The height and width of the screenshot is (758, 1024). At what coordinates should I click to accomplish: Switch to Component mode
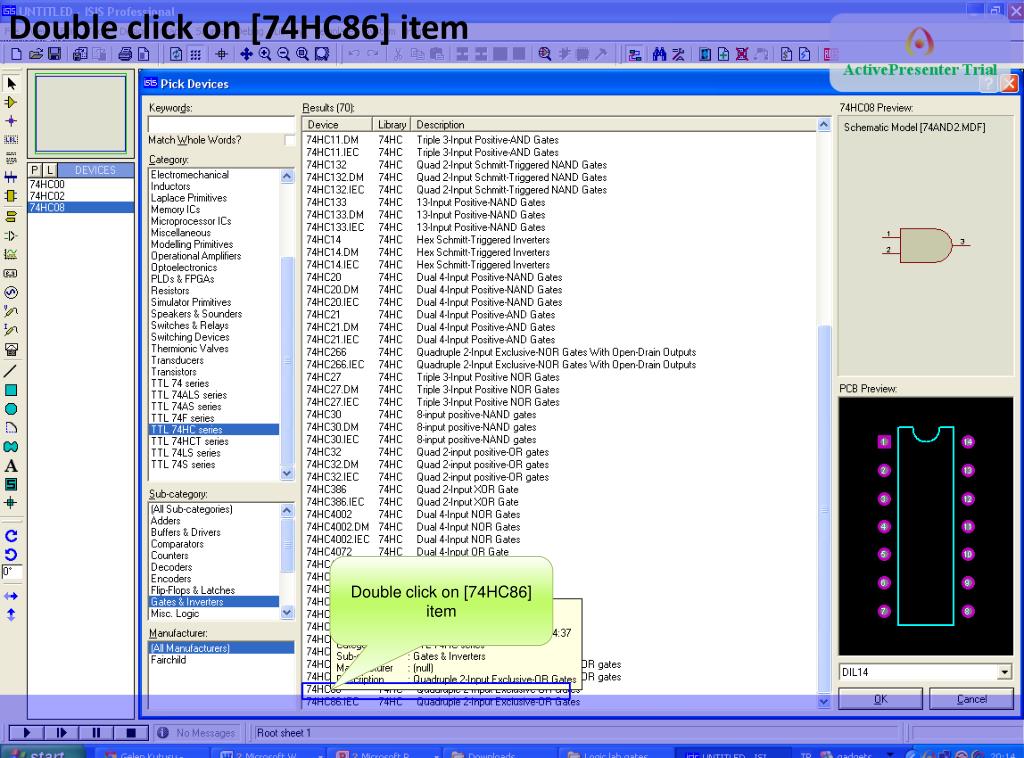(11, 103)
